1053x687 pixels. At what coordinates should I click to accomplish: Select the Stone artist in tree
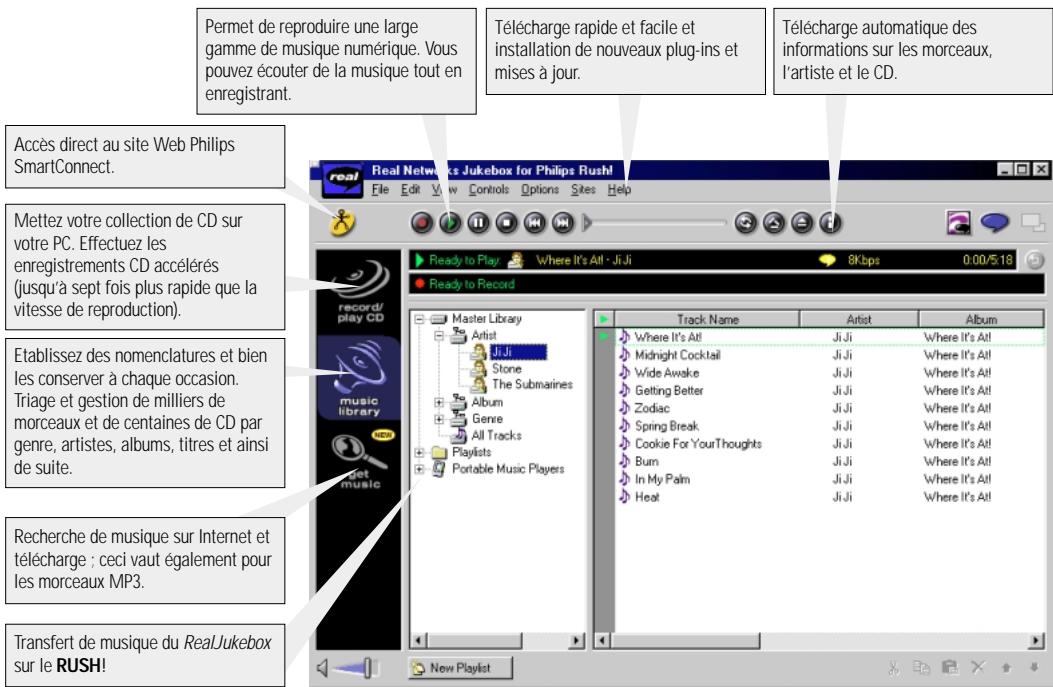(x=497, y=369)
